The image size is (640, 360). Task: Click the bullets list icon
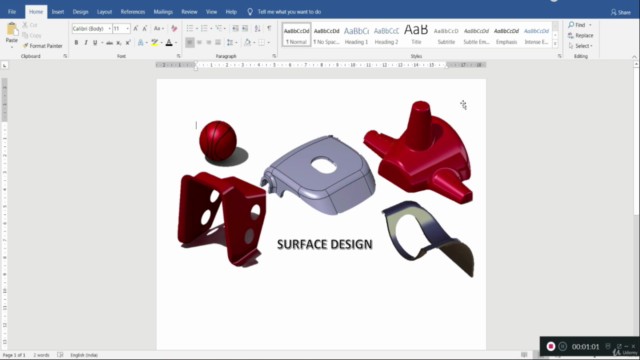point(190,29)
